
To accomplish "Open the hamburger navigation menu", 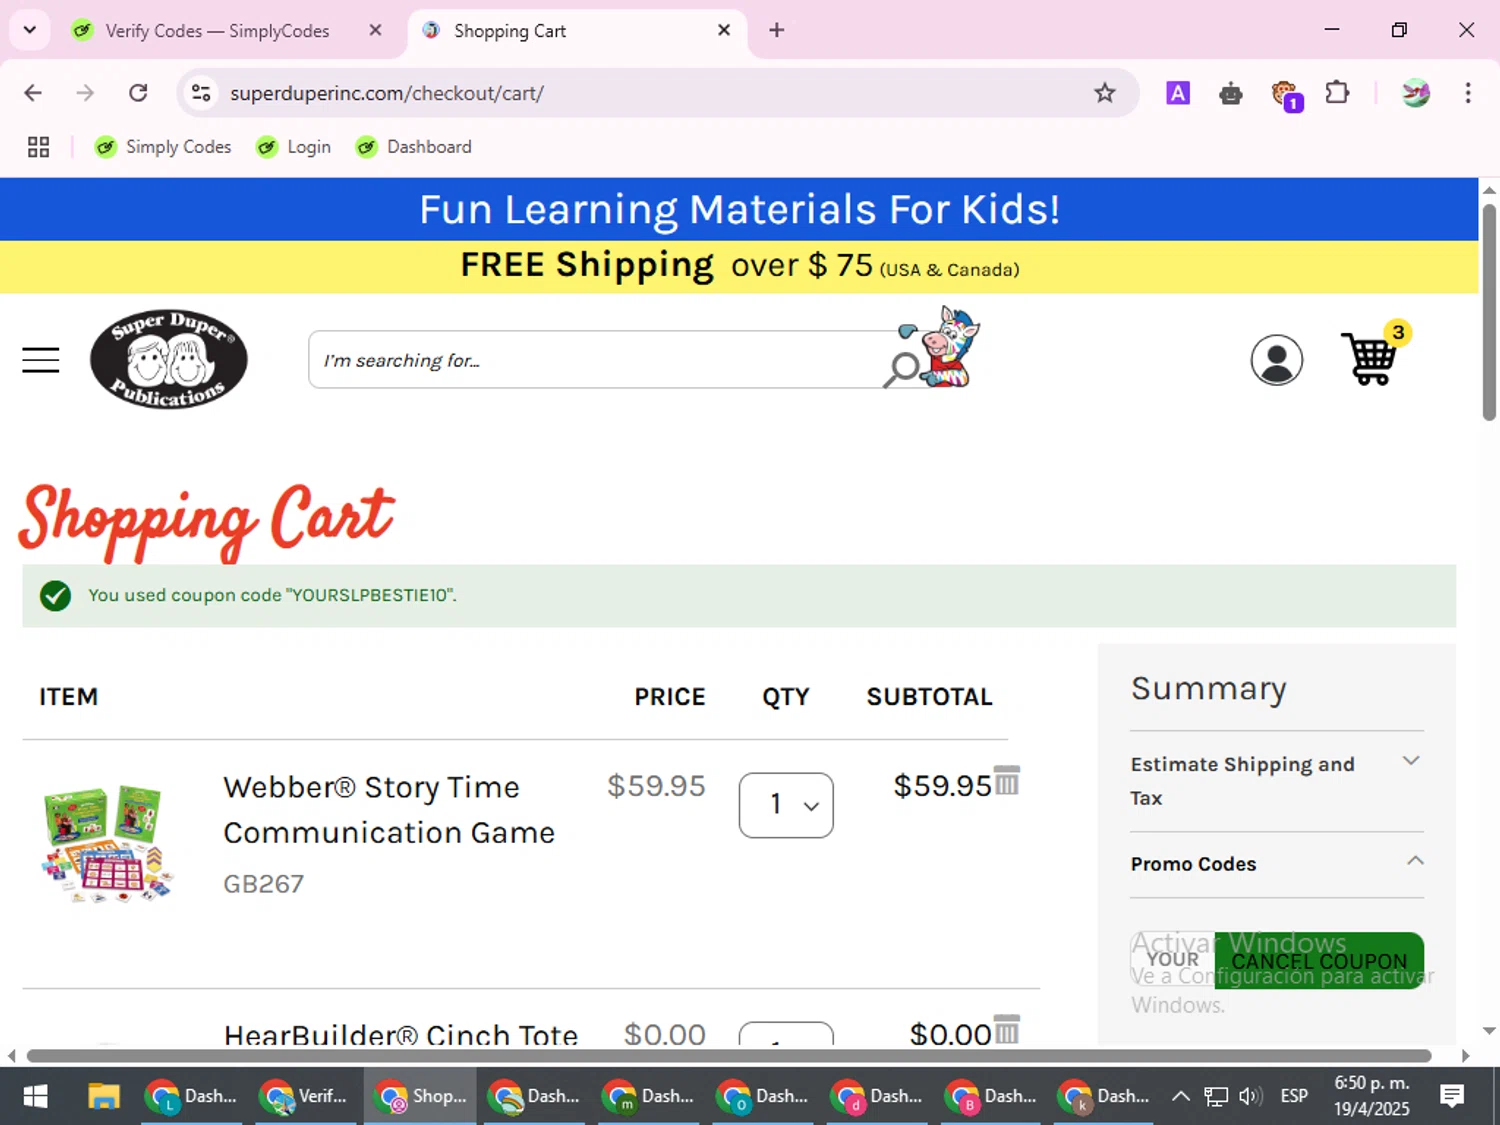I will click(41, 360).
